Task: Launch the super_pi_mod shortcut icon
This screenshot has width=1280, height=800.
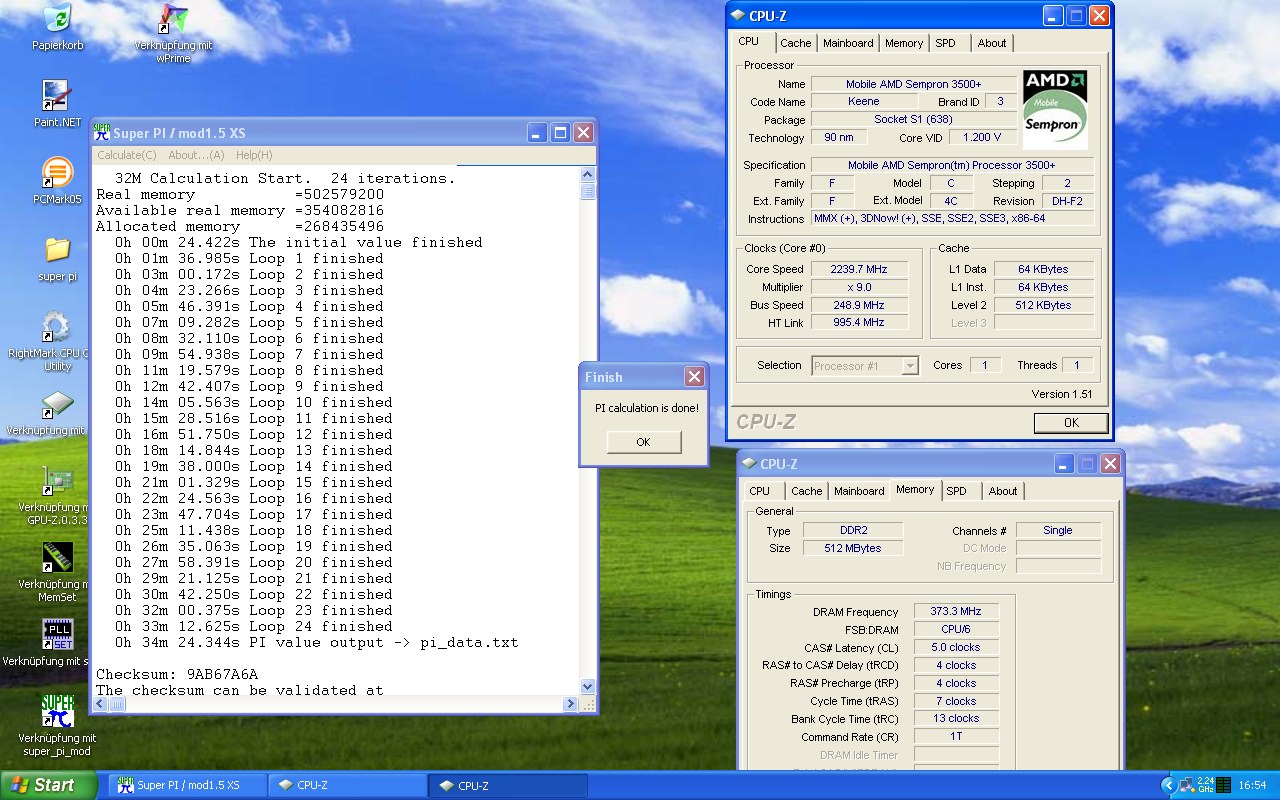Action: [57, 712]
